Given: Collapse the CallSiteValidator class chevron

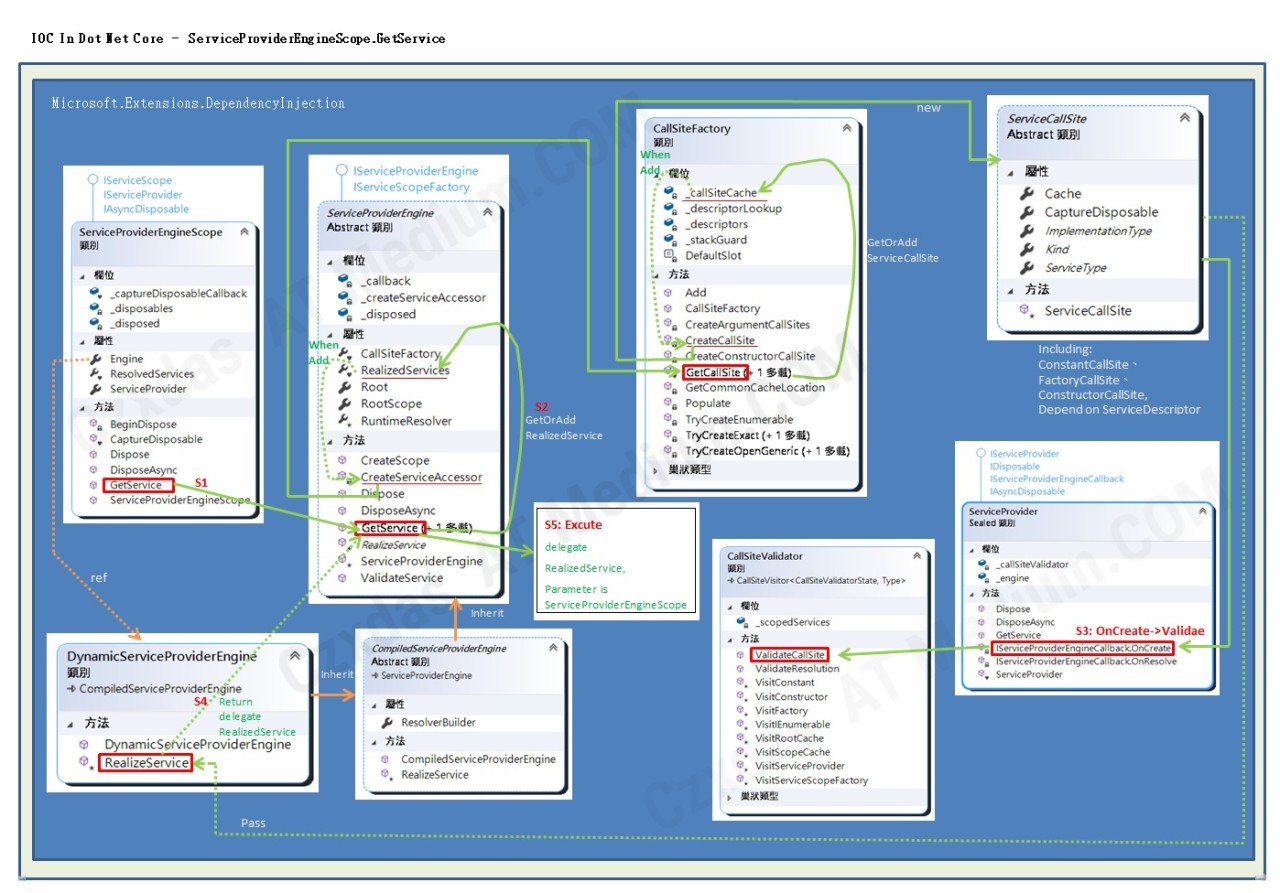Looking at the screenshot, I should click(x=916, y=556).
